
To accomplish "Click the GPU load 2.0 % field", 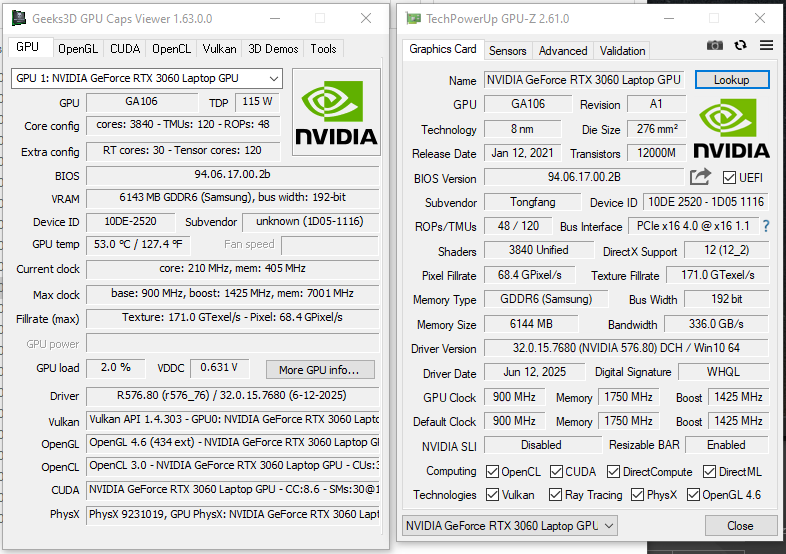I will pyautogui.click(x=116, y=368).
